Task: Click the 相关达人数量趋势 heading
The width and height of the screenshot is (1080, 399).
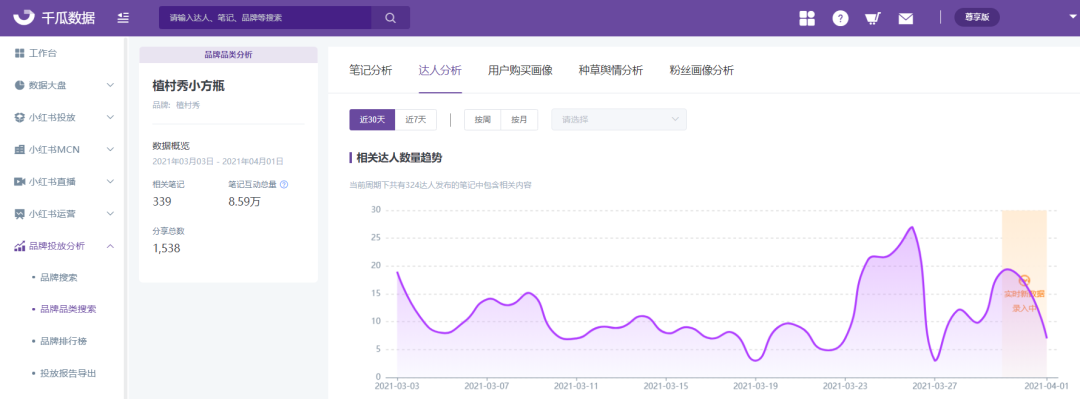Action: point(399,158)
